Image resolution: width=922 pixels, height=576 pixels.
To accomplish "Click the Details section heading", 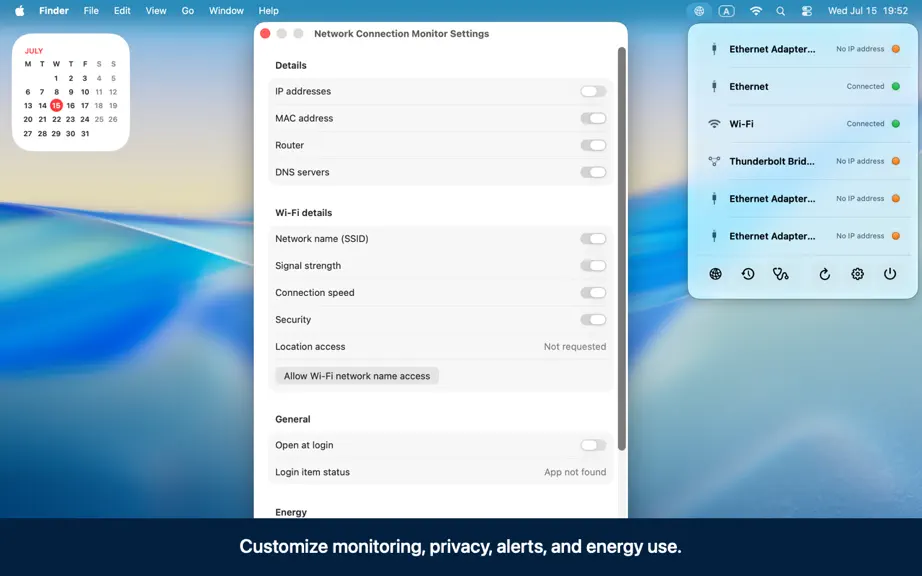I will [290, 65].
